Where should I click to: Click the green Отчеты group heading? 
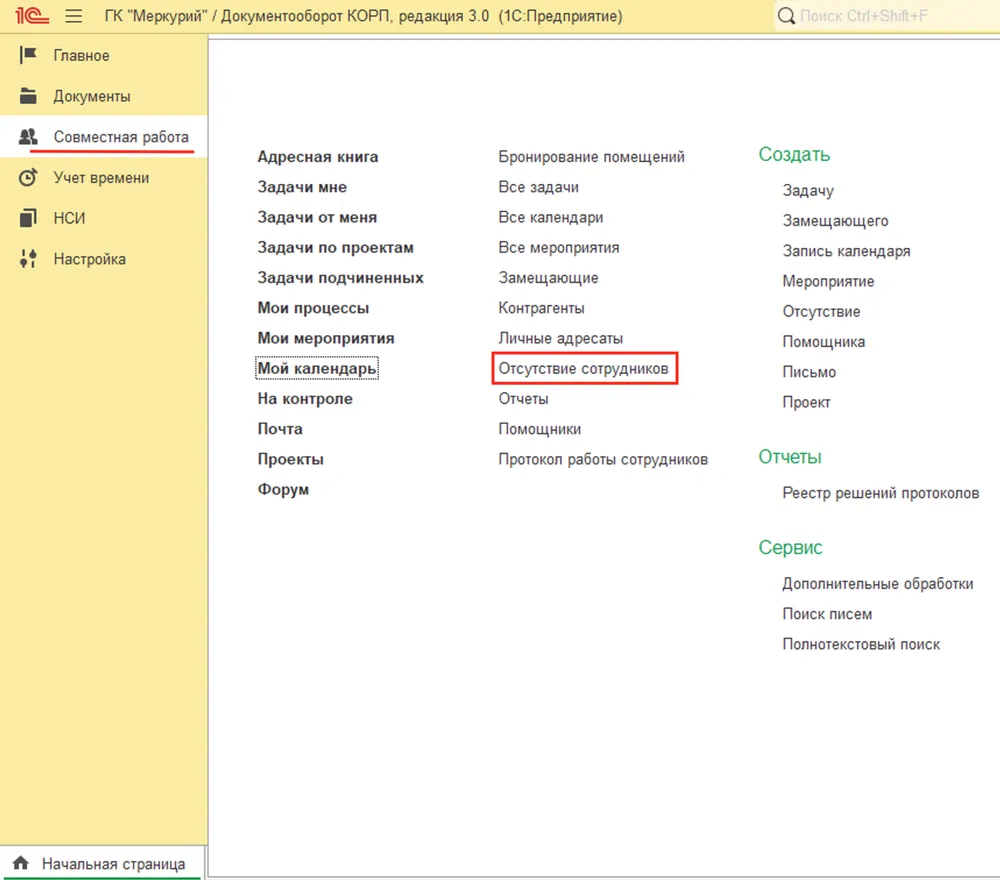pyautogui.click(x=790, y=457)
